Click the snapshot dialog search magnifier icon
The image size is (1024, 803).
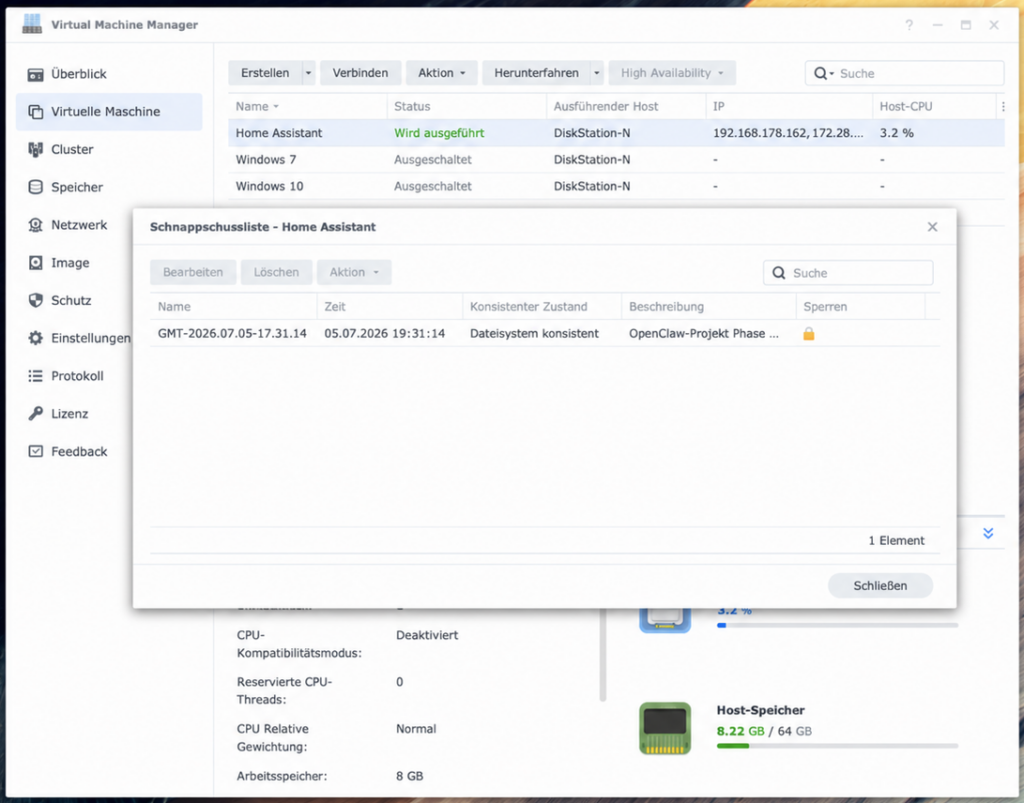[778, 273]
